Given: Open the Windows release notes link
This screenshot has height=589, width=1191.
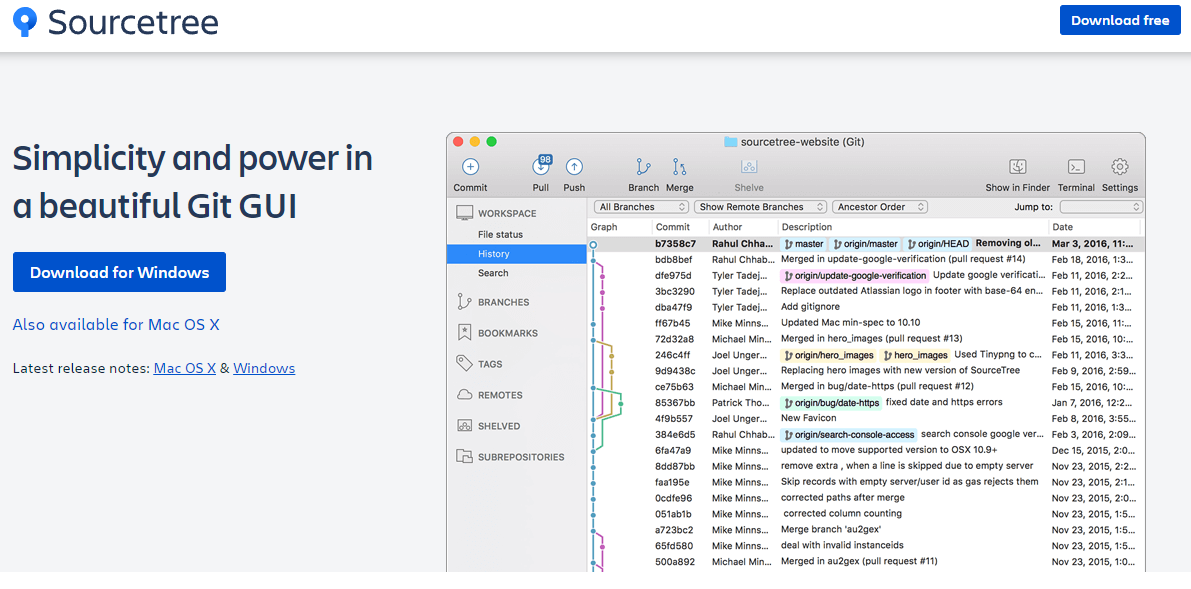Looking at the screenshot, I should point(264,369).
